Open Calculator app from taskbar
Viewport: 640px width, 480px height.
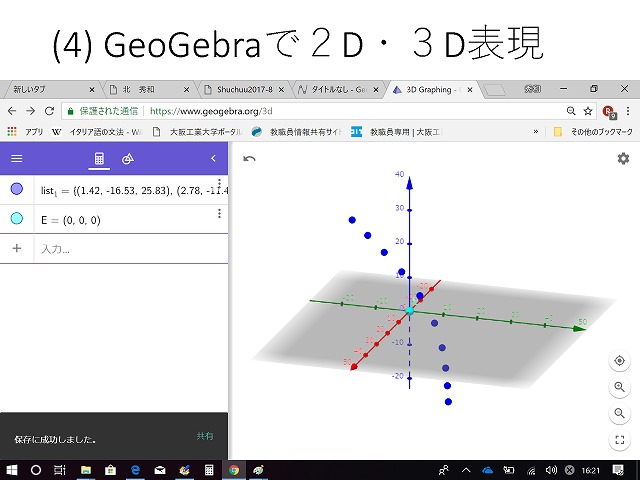point(209,470)
